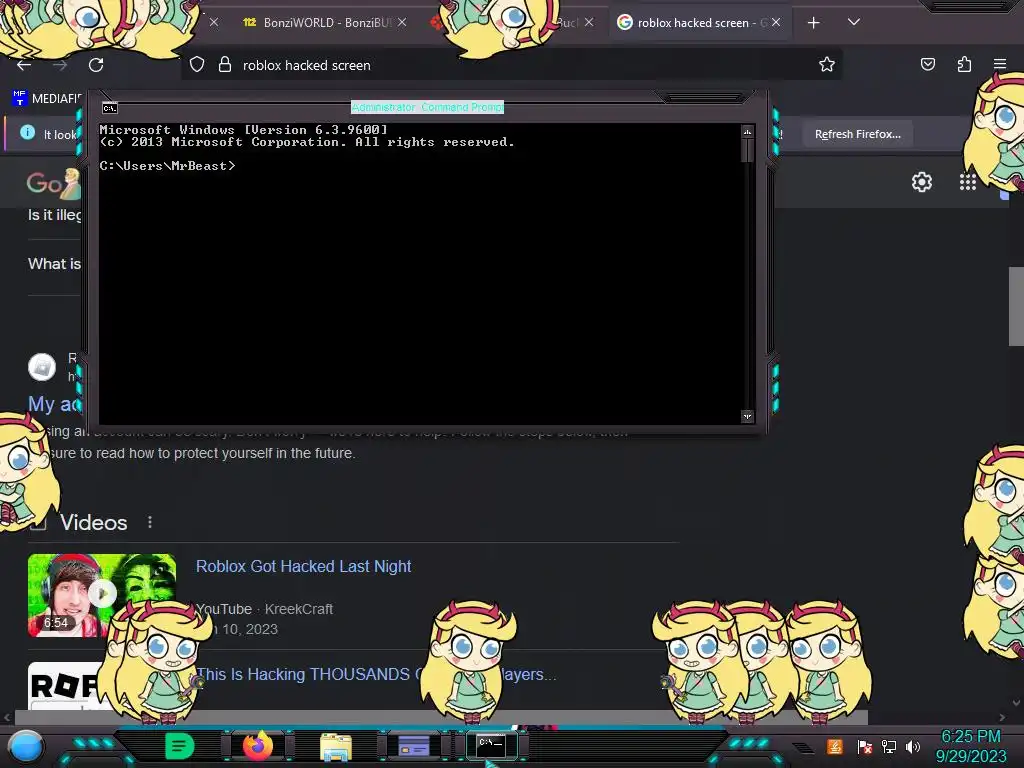Open the ROBLOX video thumbnail
Viewport: 1024px width, 768px height.
coord(65,686)
